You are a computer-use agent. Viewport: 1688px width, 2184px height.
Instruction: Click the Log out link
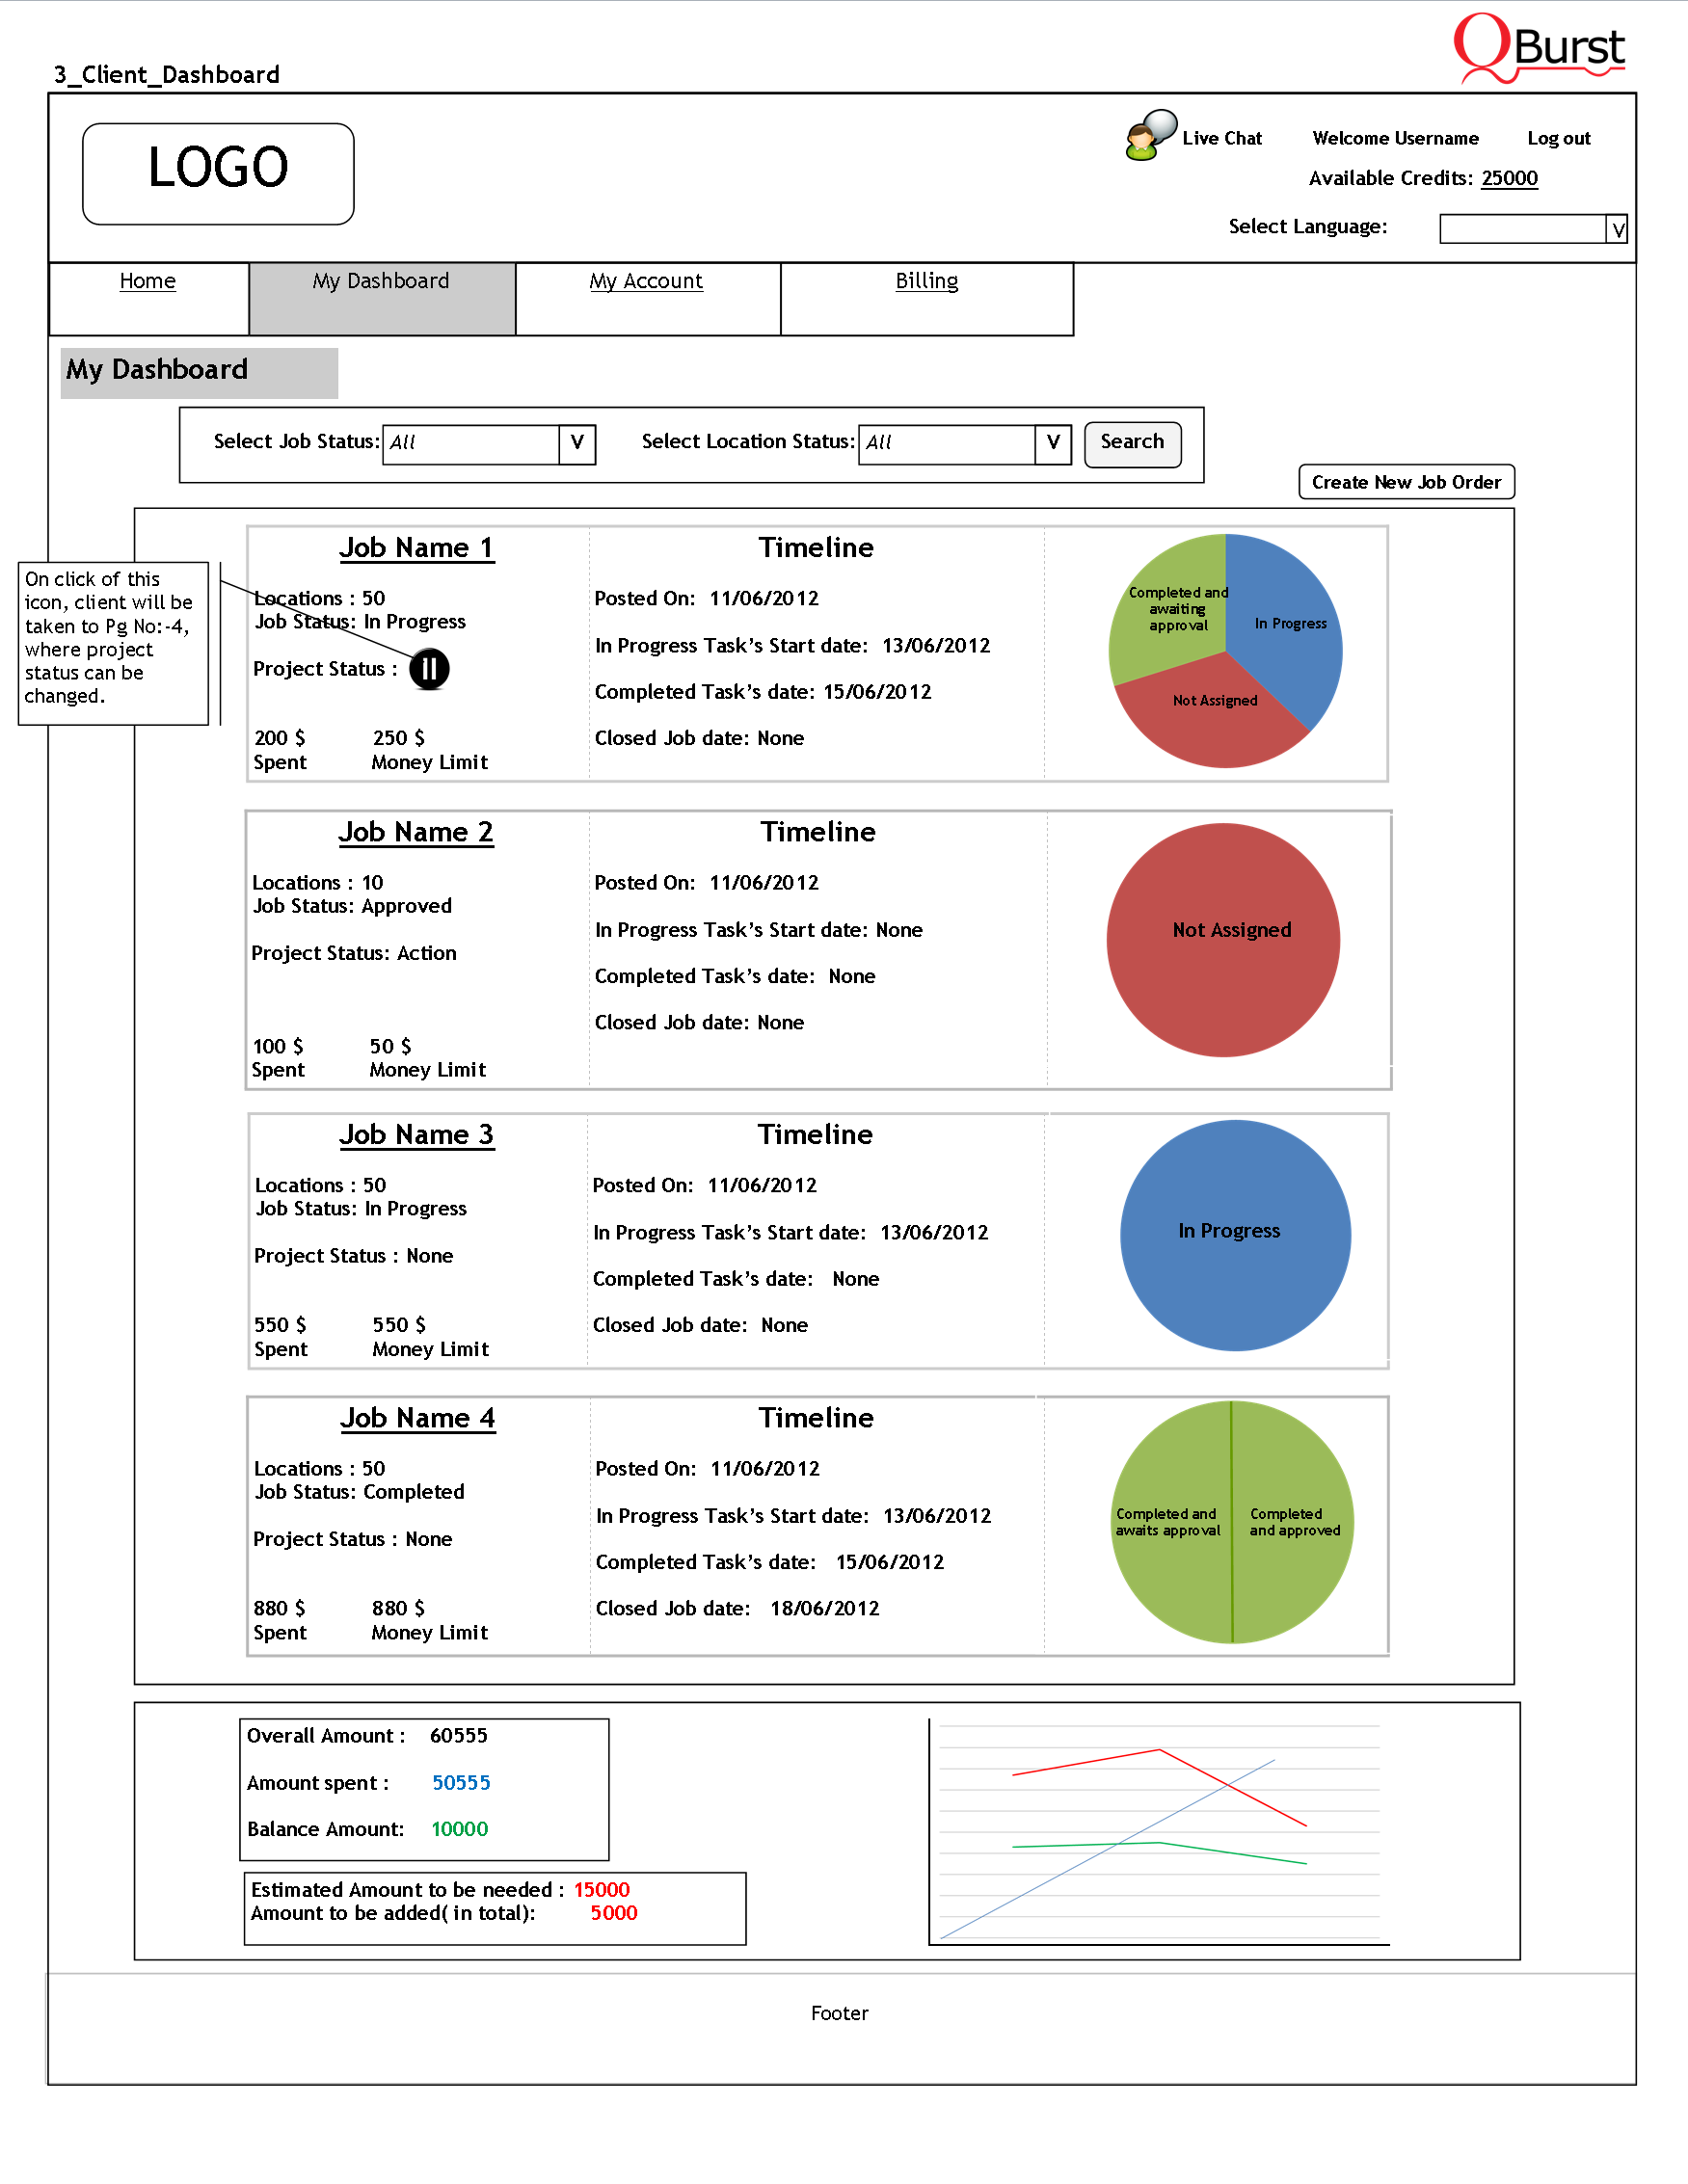pos(1558,139)
